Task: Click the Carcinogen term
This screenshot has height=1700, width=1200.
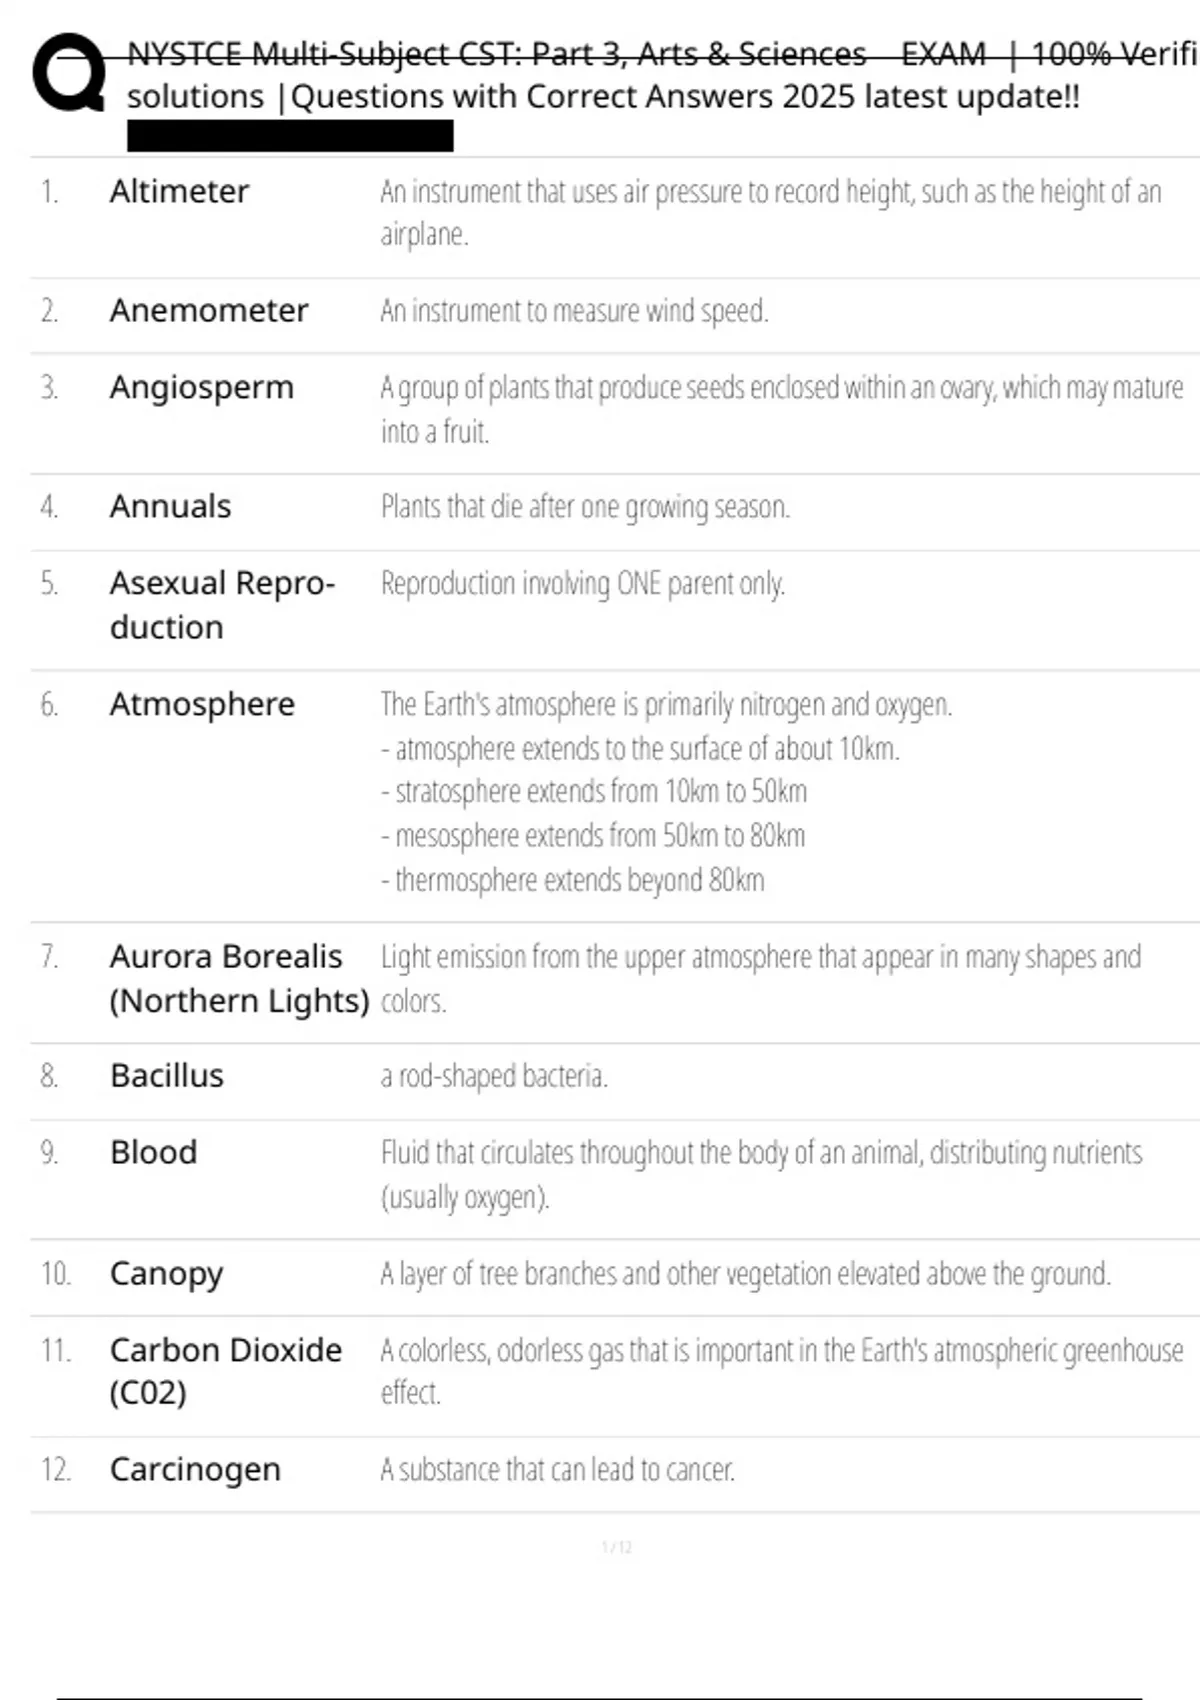Action: click(195, 1469)
